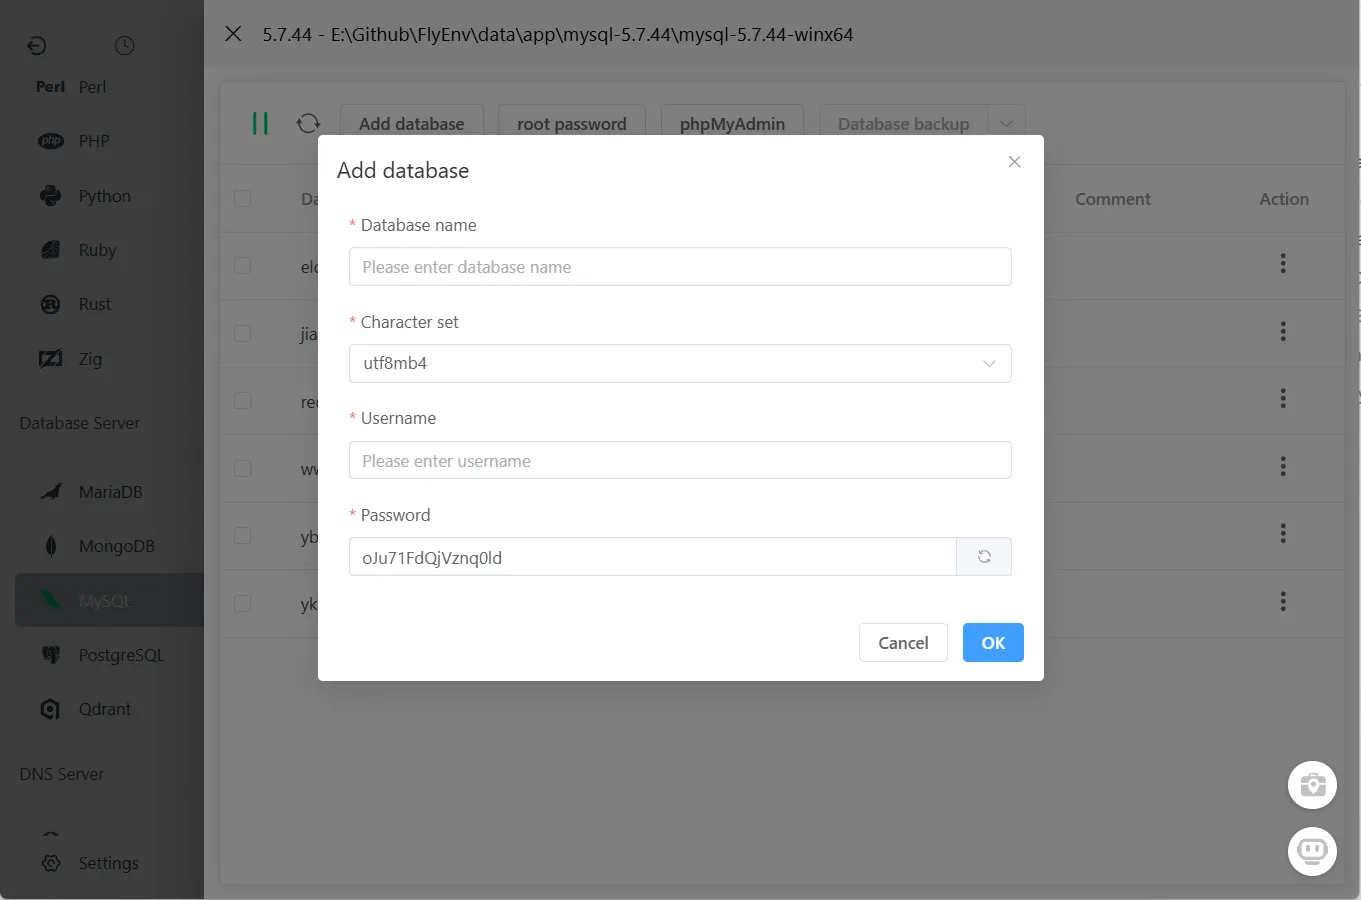Switch to the Rust sidebar entry
Screen dimensions: 1361x900
97,304
